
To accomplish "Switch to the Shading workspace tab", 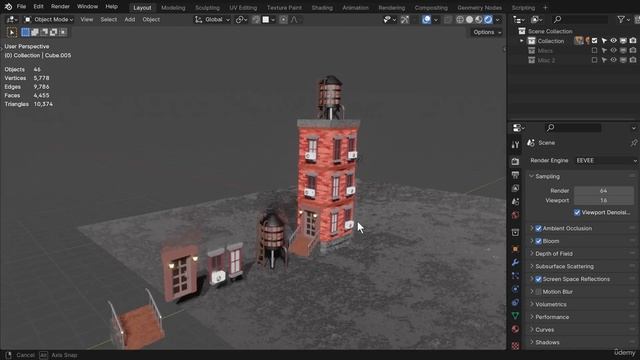I will click(322, 8).
